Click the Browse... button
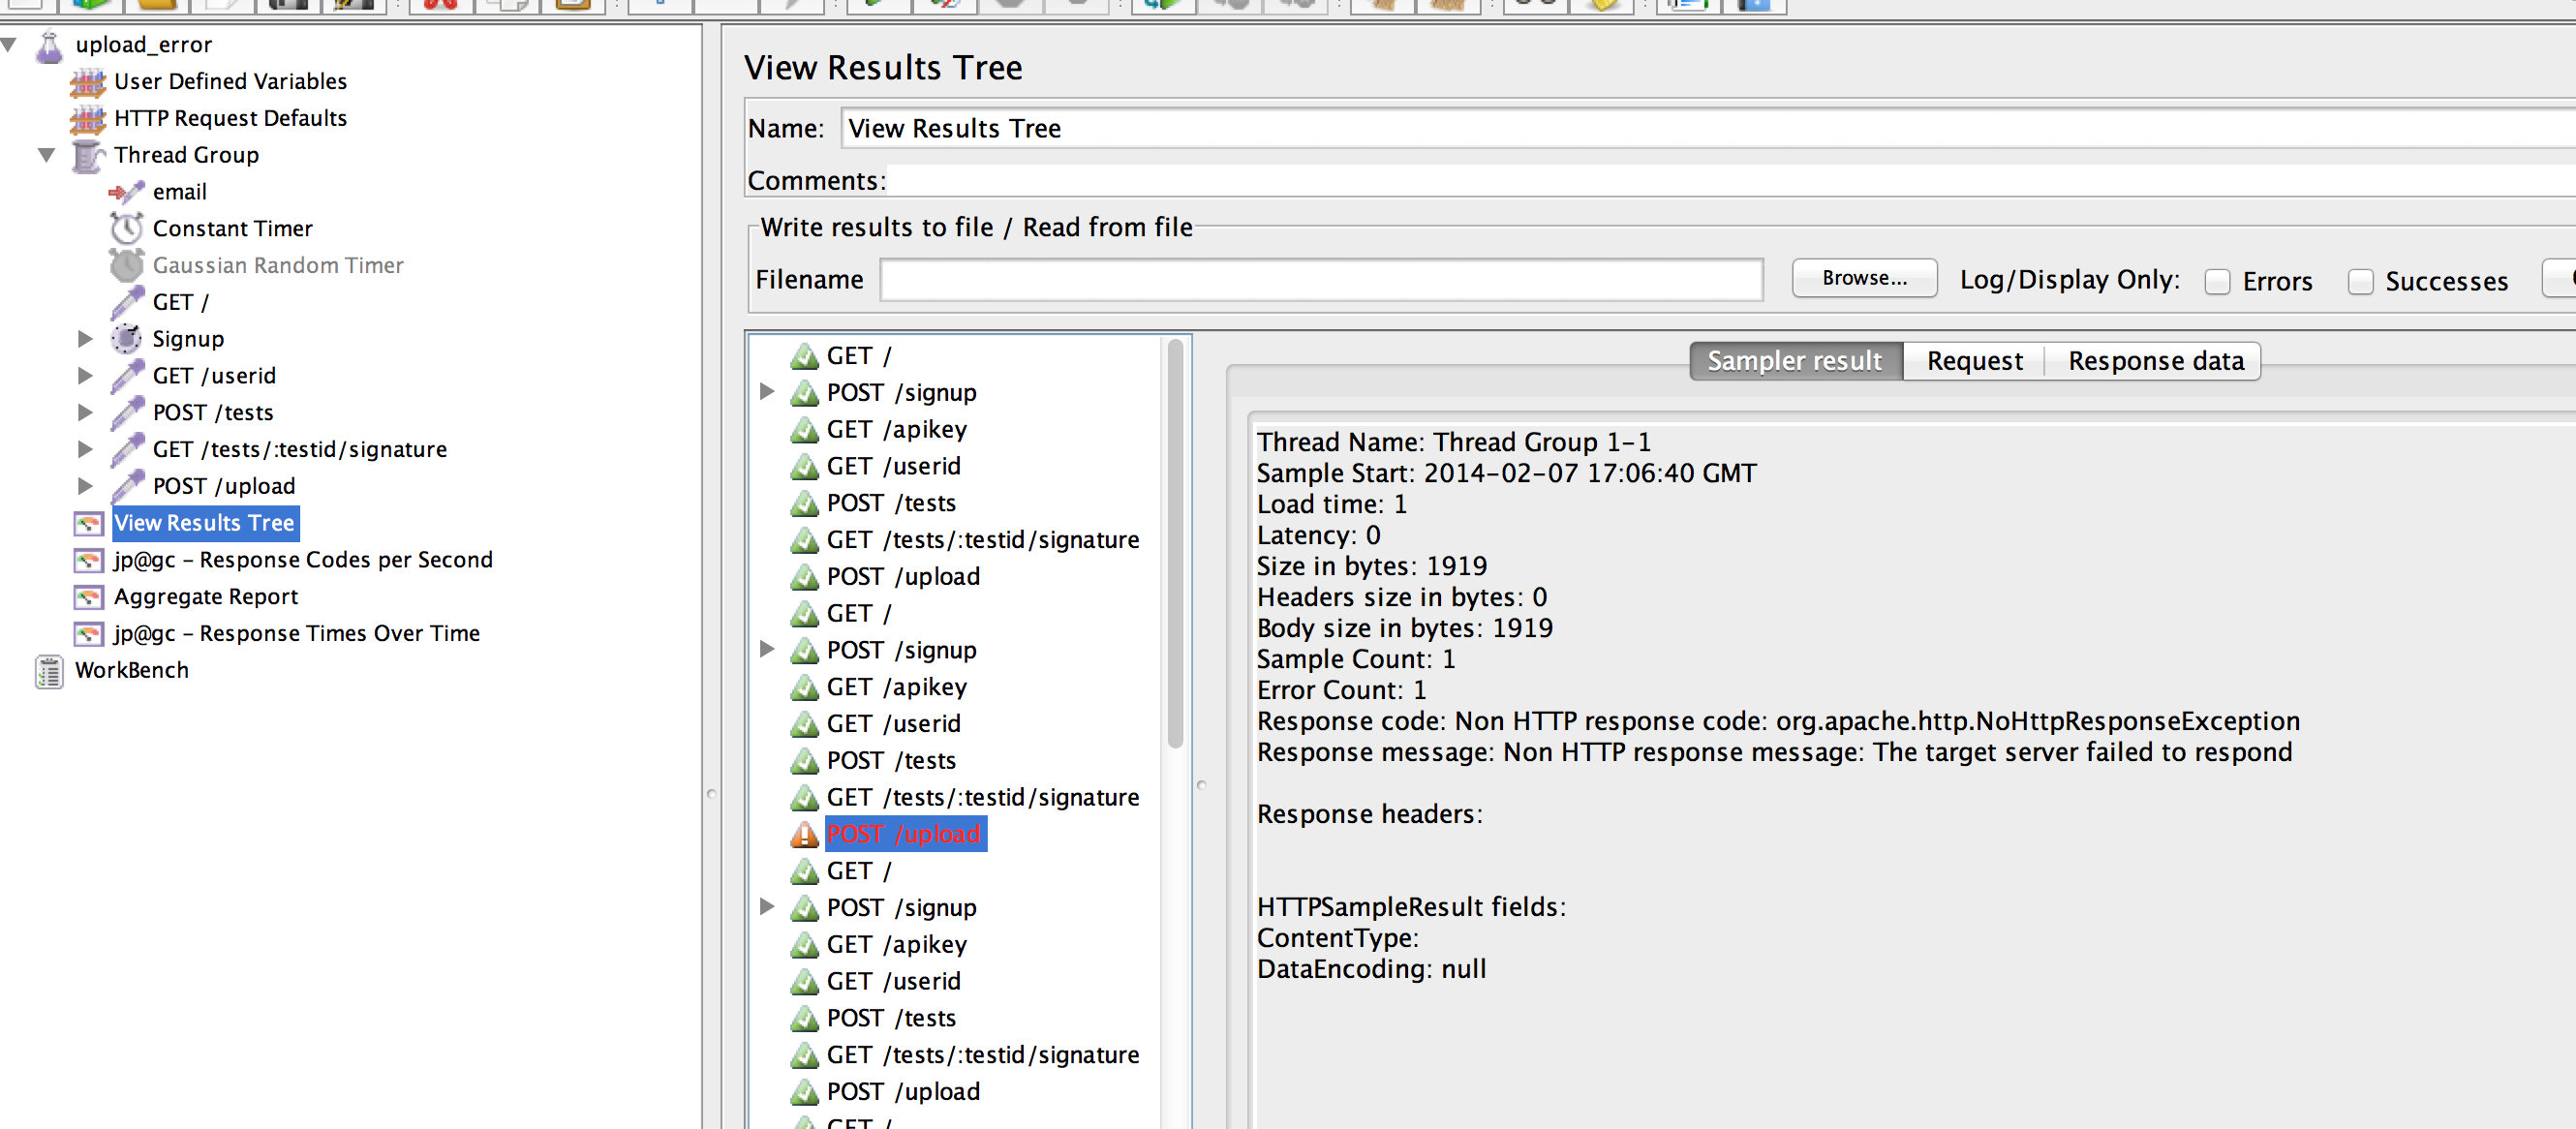This screenshot has width=2576, height=1129. click(x=1863, y=278)
